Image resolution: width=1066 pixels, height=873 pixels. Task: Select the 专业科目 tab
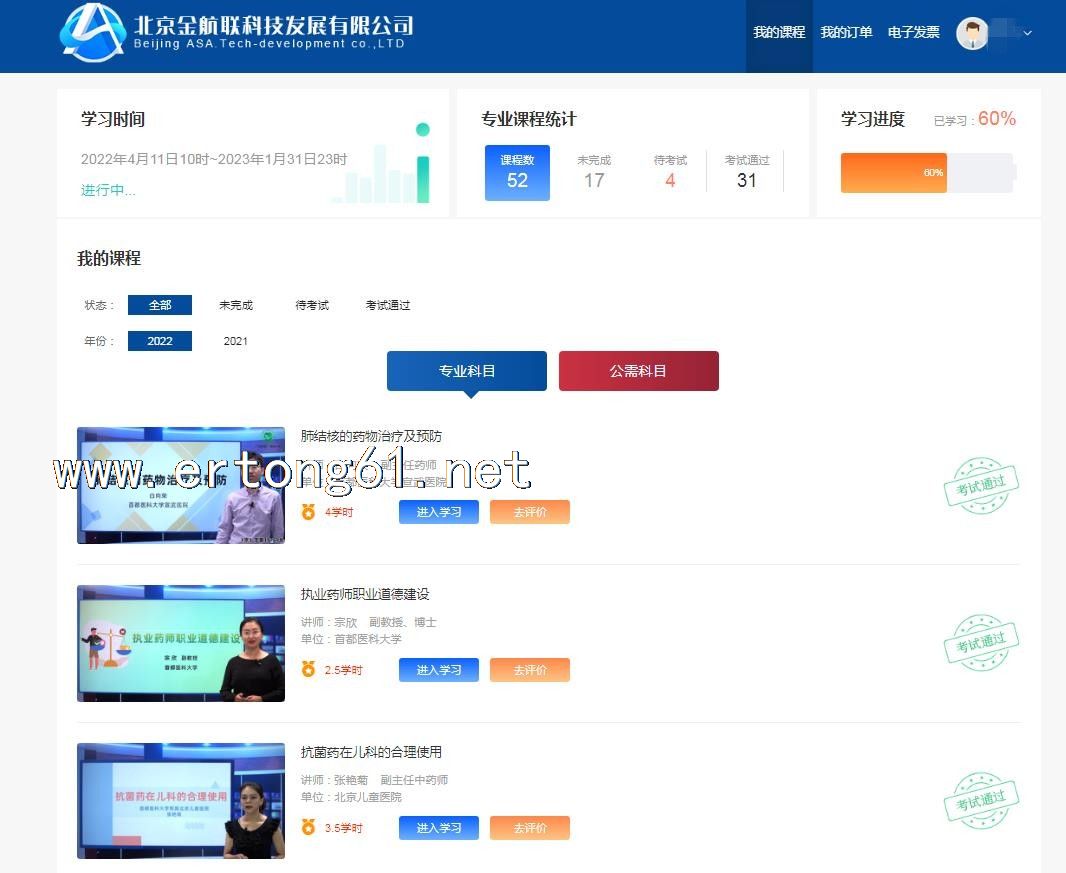[467, 371]
